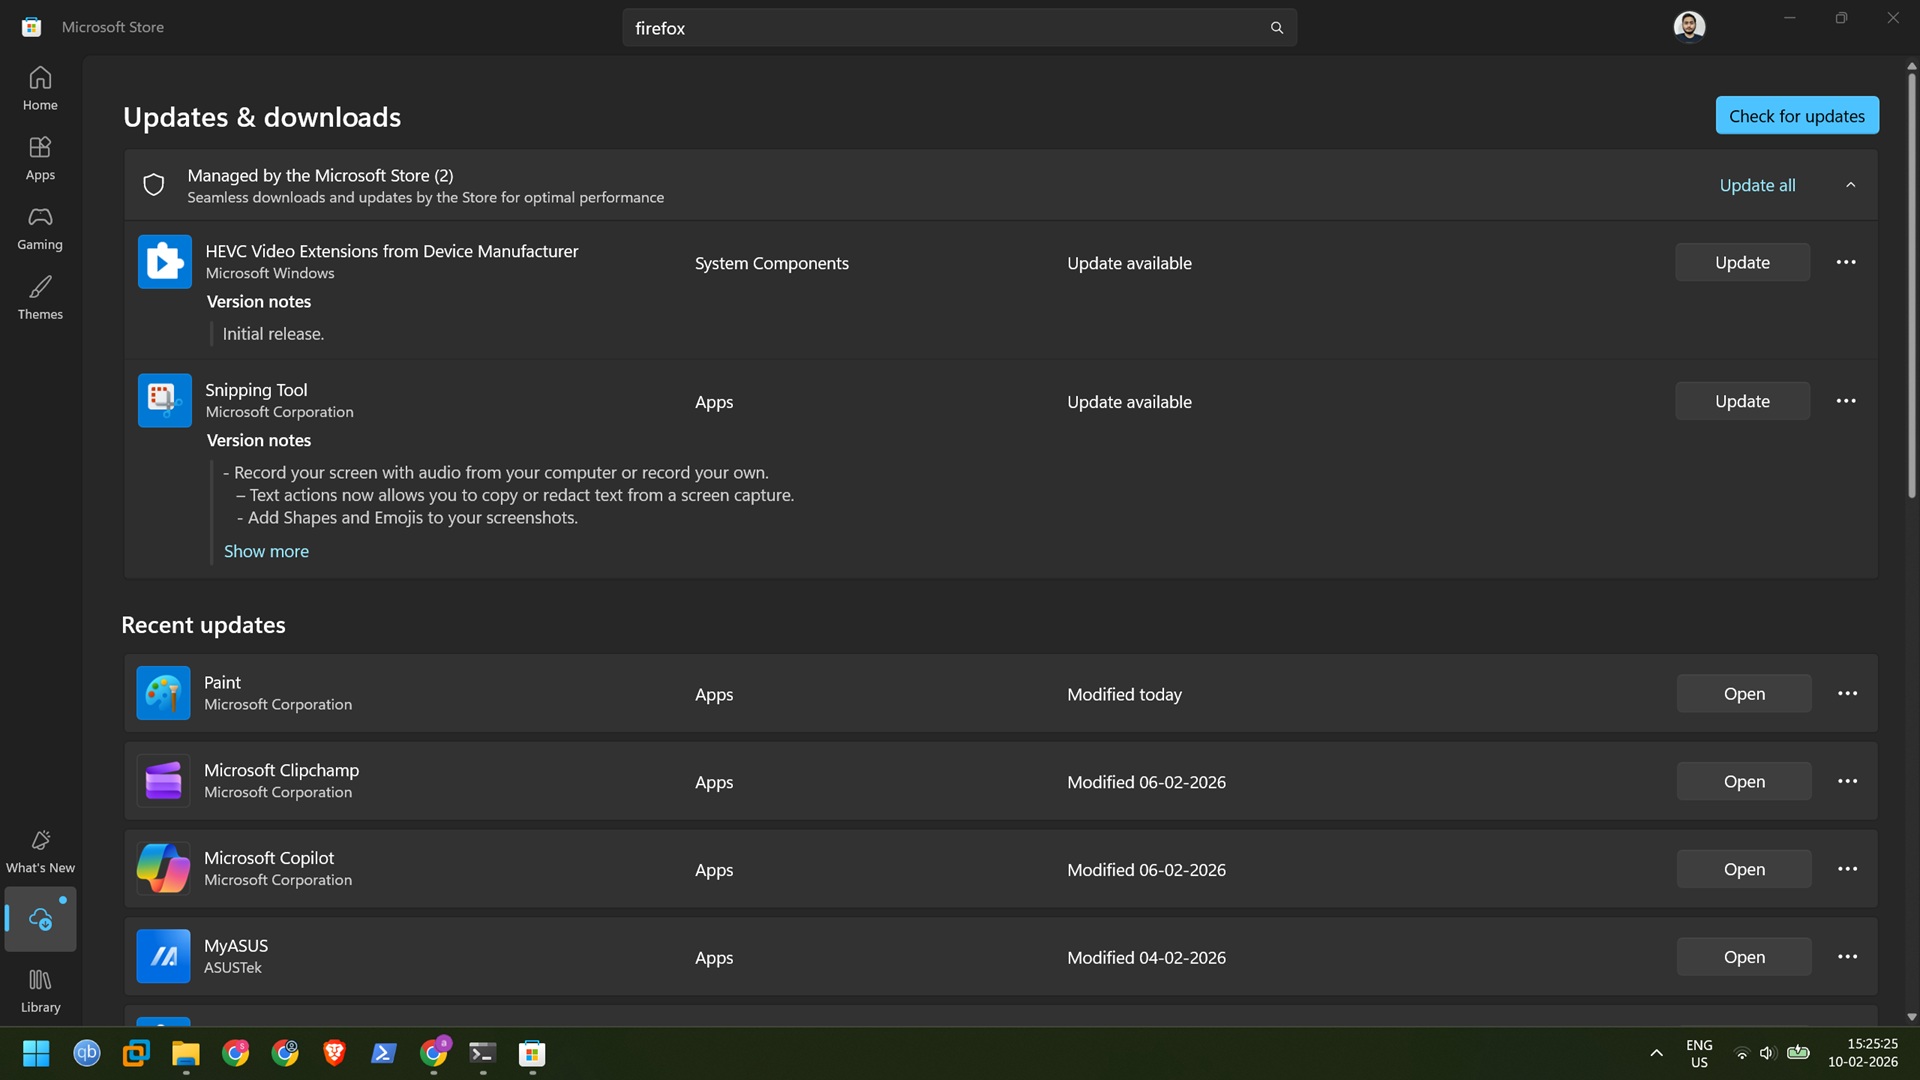Image resolution: width=1920 pixels, height=1080 pixels.
Task: Expand Show more under Snipping Tool notes
Action: click(266, 551)
